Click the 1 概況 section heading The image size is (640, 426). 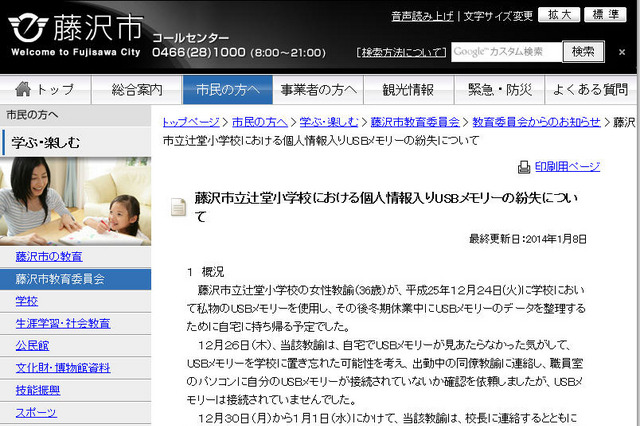(206, 272)
